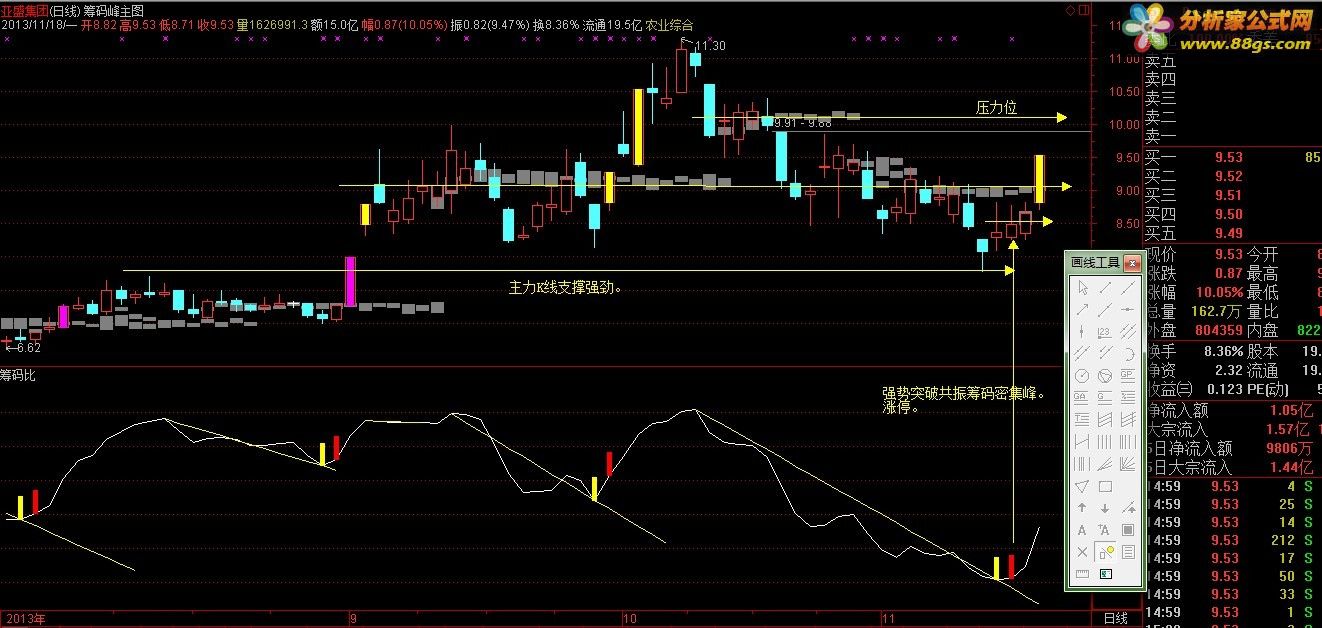Choose the arc drawing tool
1322x628 pixels.
tap(1128, 352)
